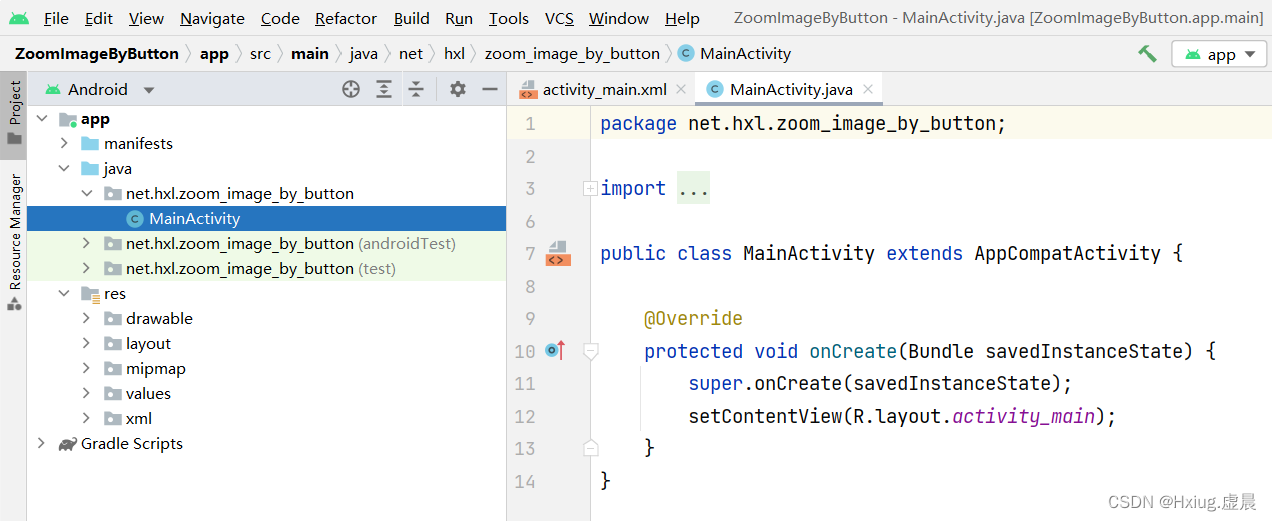
Task: Open the Code menu
Action: [280, 18]
